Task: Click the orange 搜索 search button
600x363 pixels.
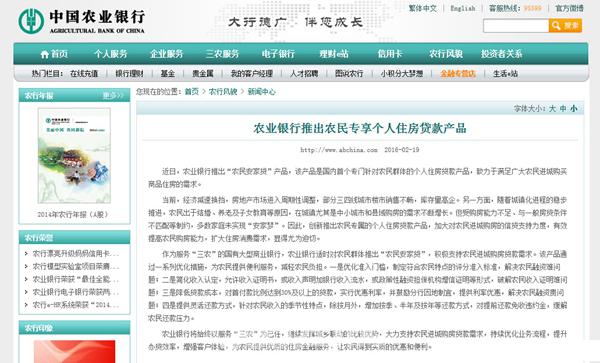Action: point(565,26)
